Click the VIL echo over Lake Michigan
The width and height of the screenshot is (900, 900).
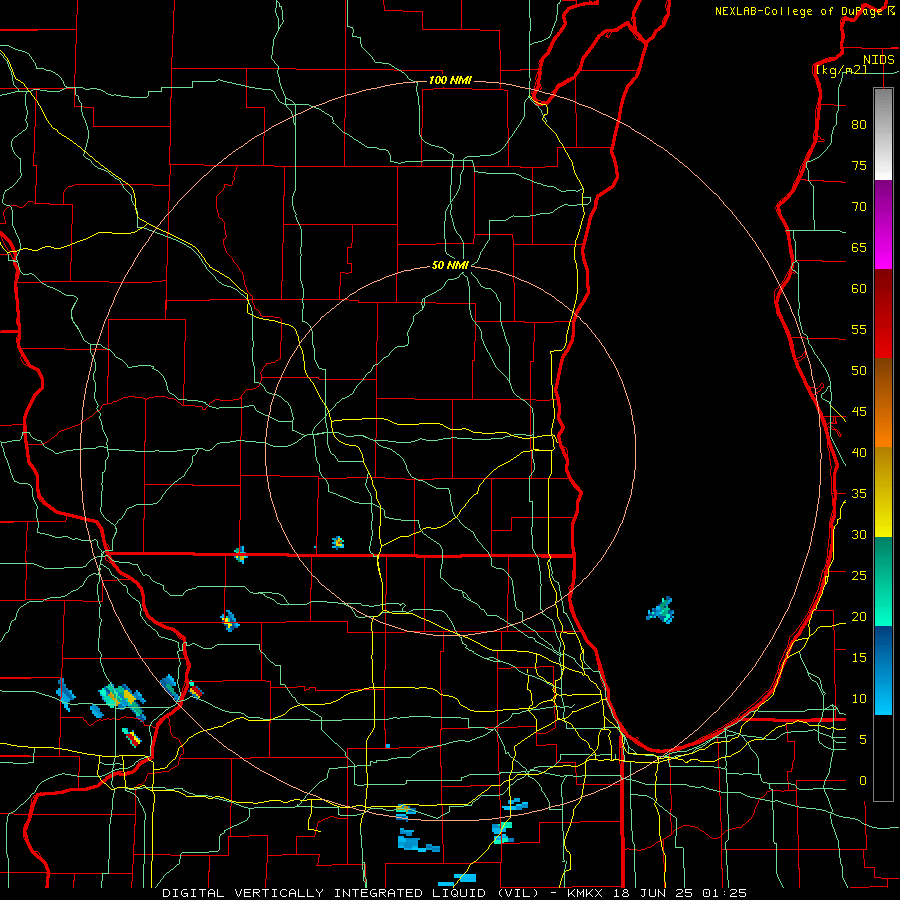[661, 611]
